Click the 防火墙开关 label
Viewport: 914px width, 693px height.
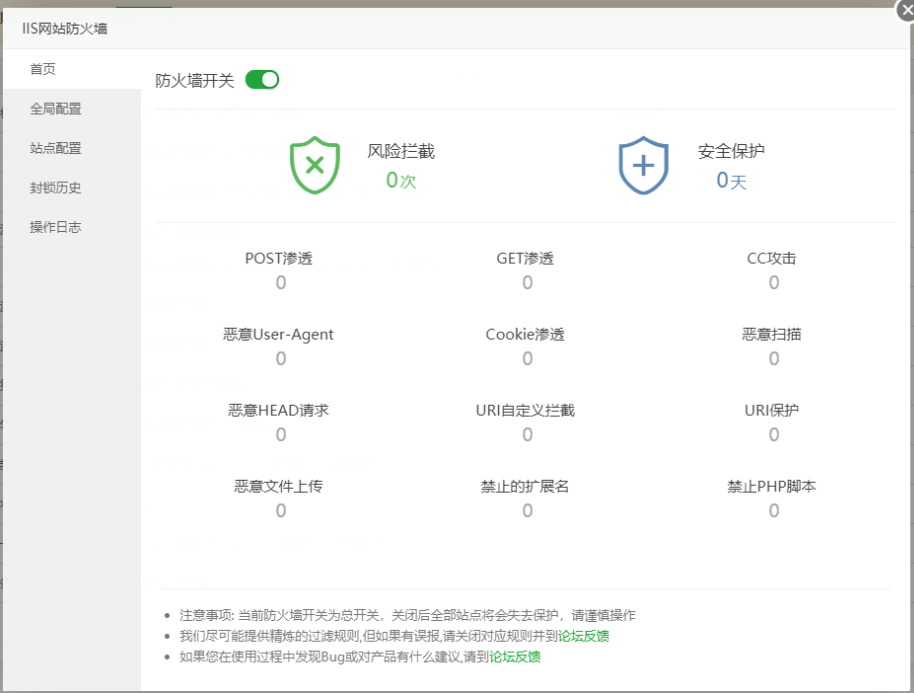[x=195, y=80]
